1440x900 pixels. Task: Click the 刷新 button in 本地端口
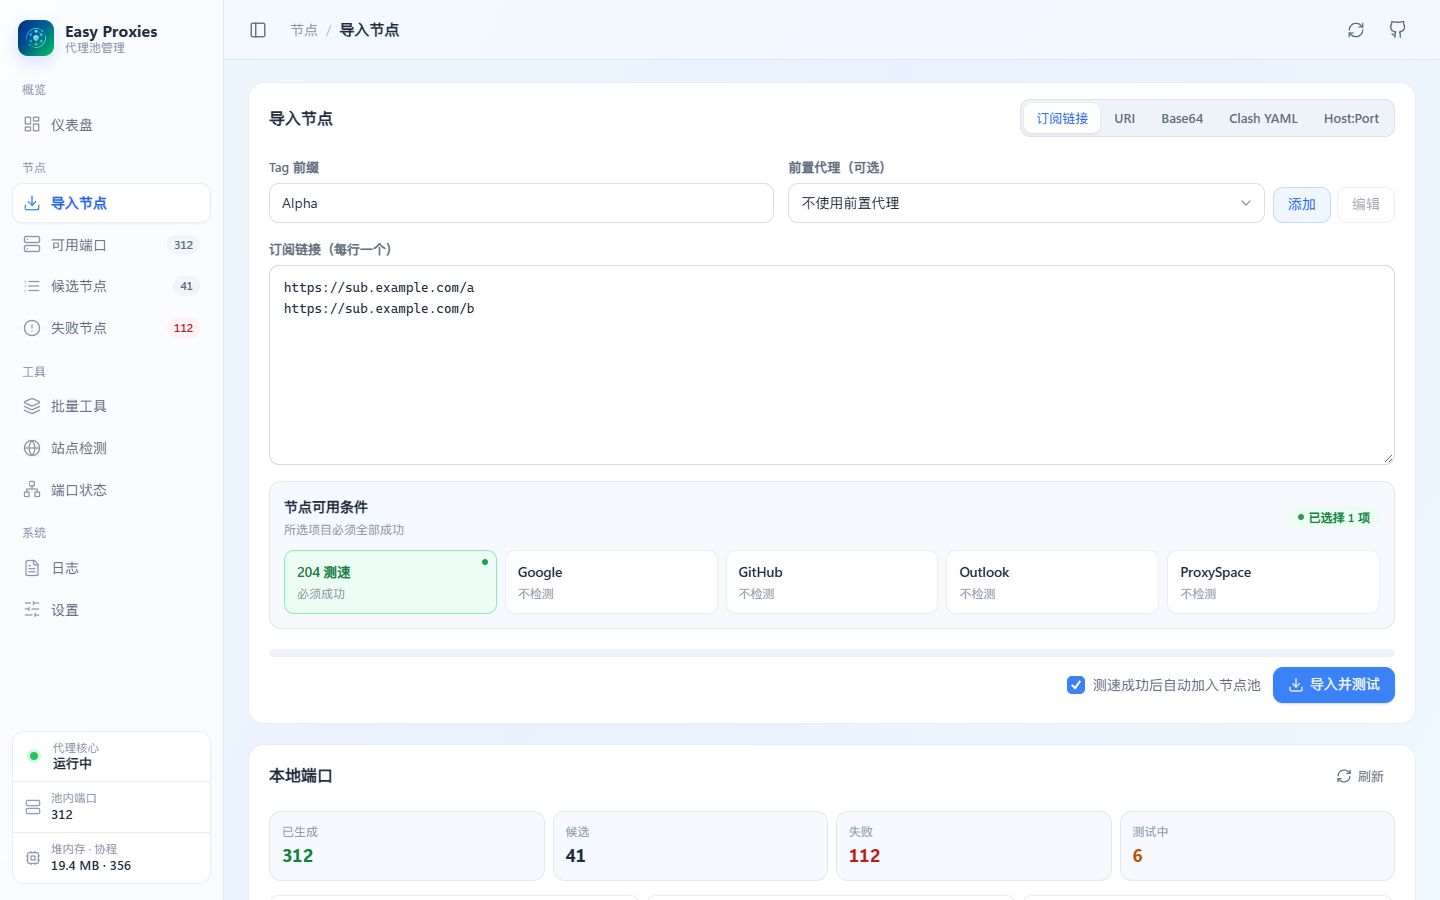pos(1360,776)
